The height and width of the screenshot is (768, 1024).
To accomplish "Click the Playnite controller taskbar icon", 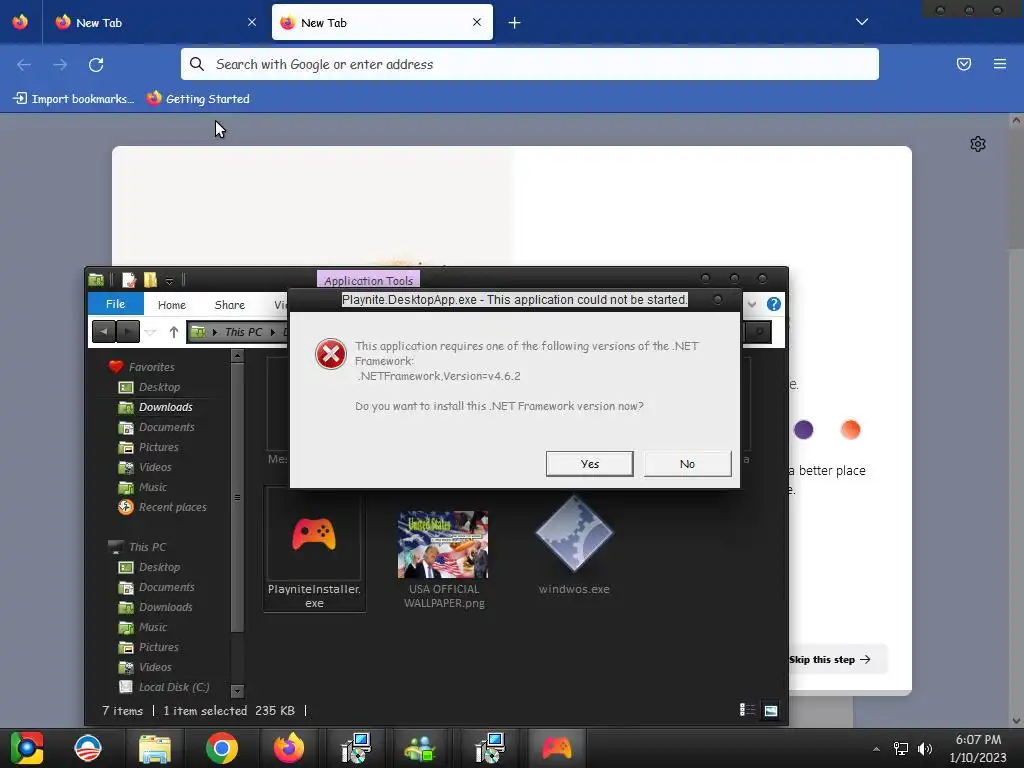I will (556, 748).
